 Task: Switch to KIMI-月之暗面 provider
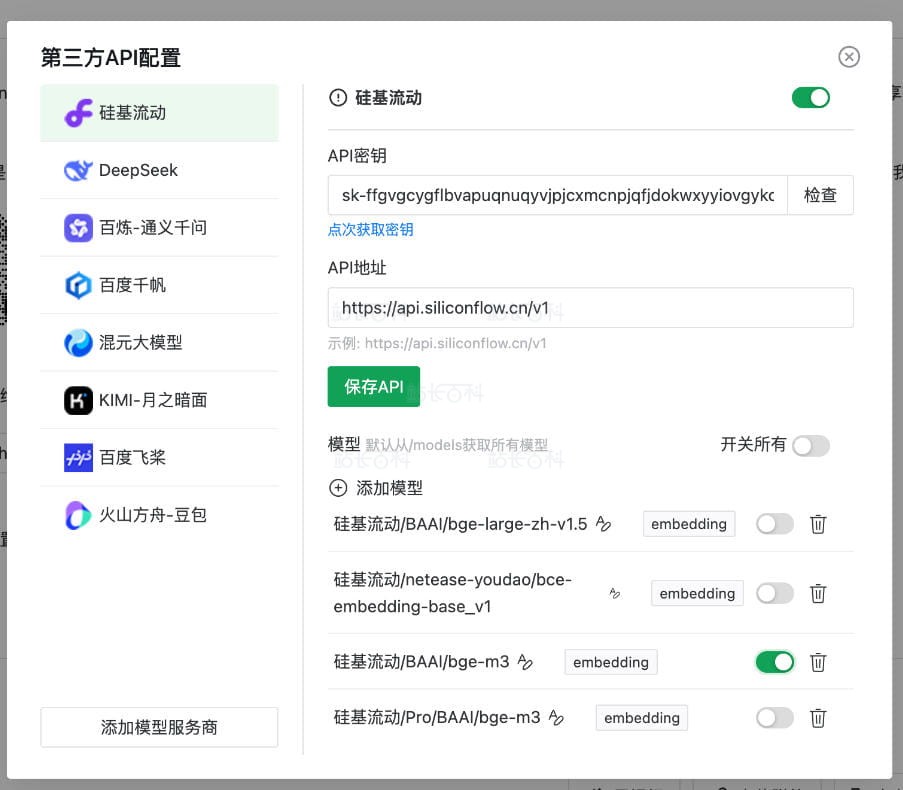(160, 400)
